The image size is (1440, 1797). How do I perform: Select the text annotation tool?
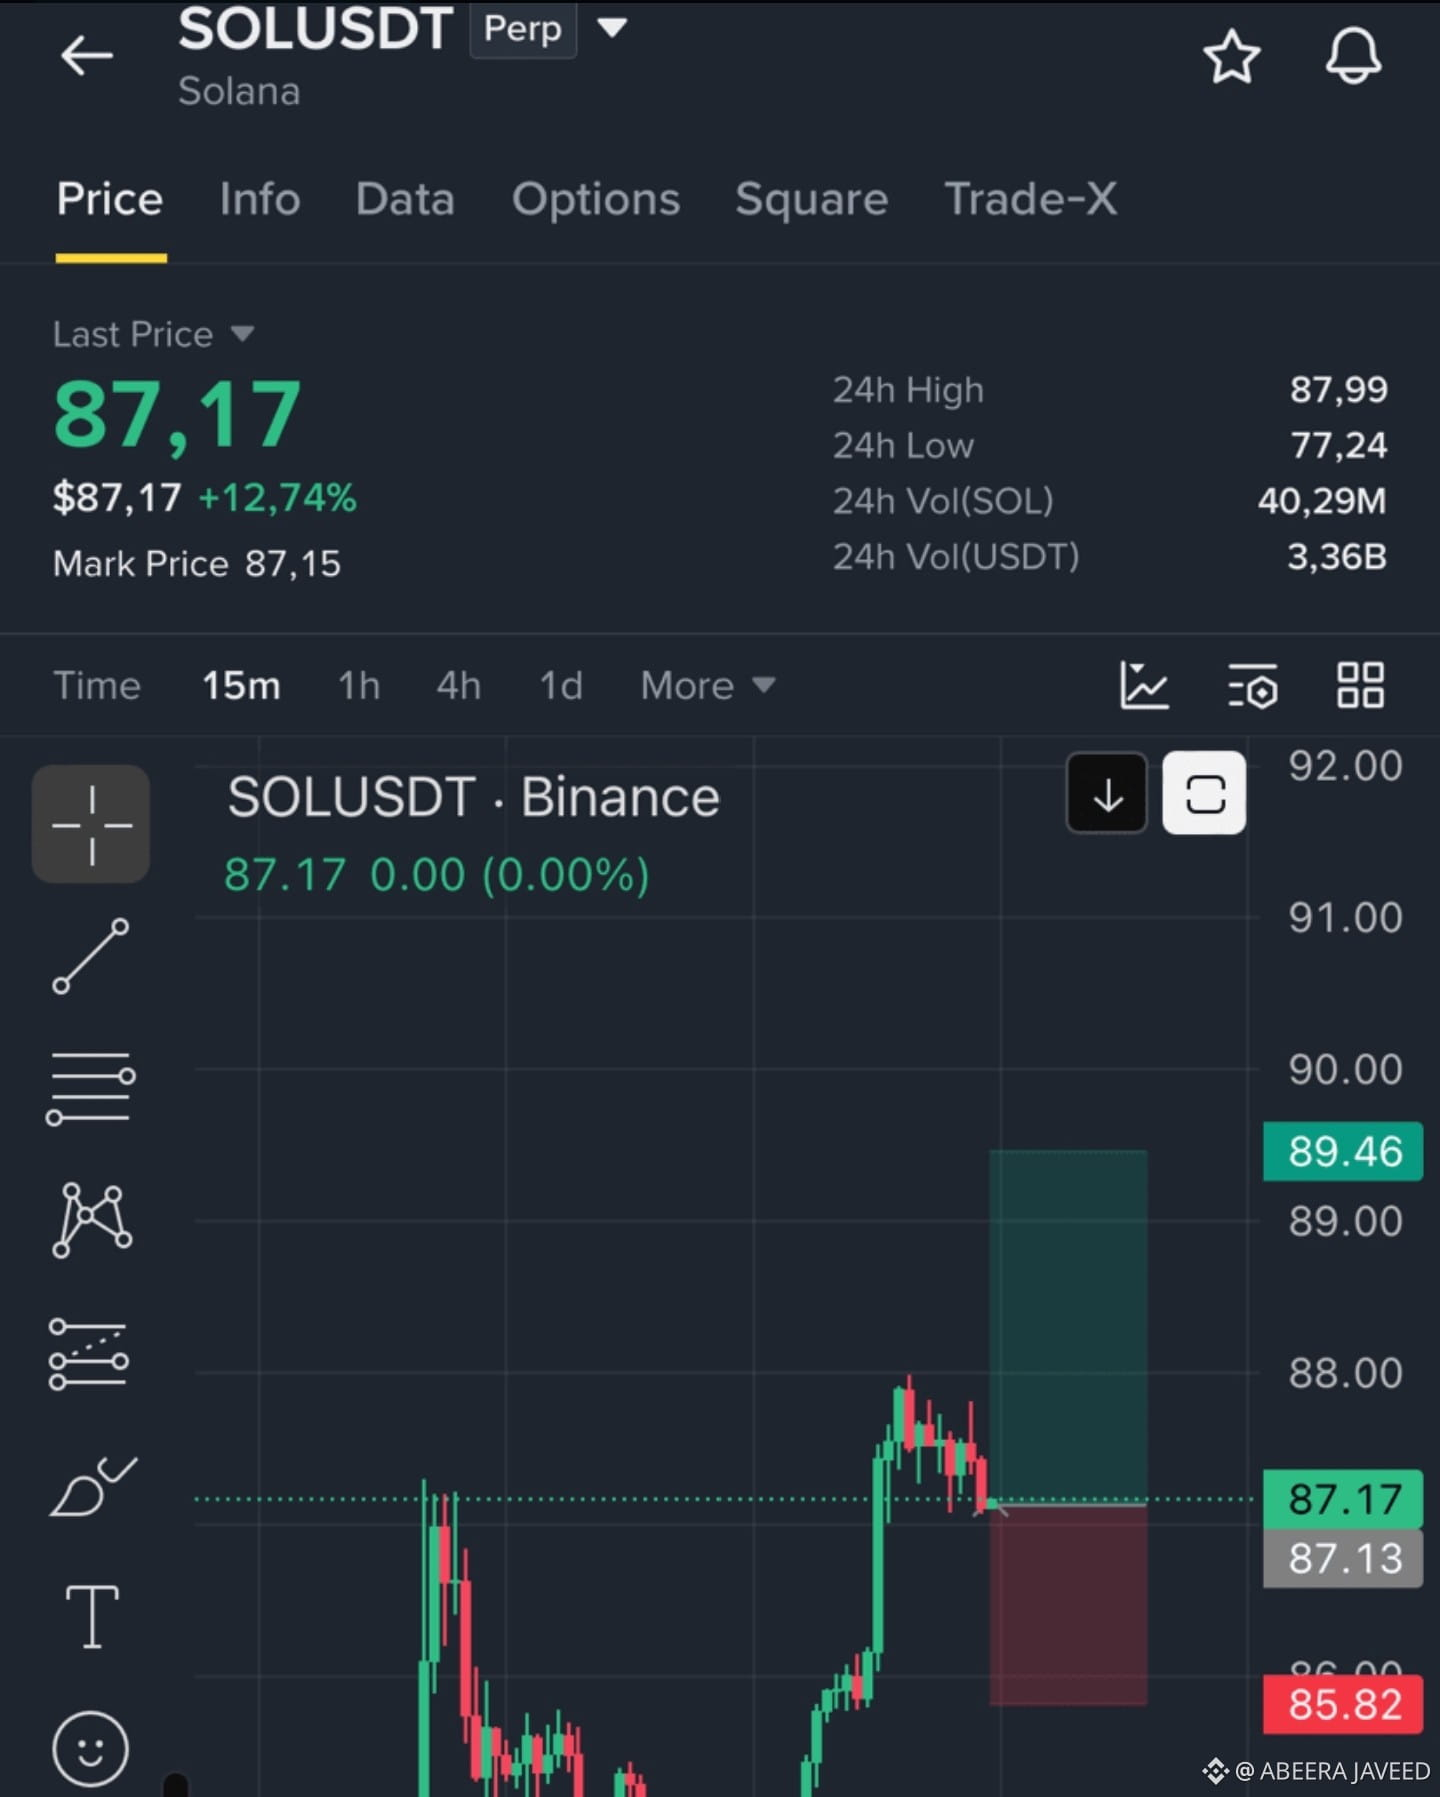pyautogui.click(x=92, y=1616)
